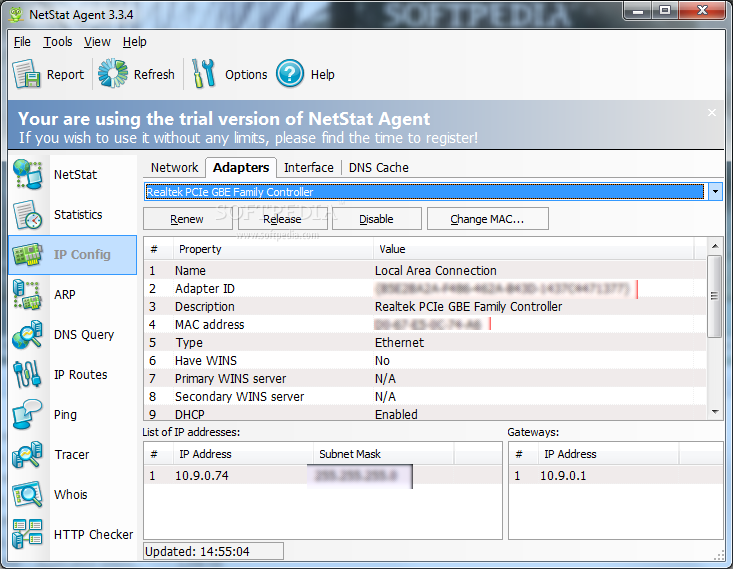Select the Secondary WINS server row
The height and width of the screenshot is (569, 733).
click(425, 396)
